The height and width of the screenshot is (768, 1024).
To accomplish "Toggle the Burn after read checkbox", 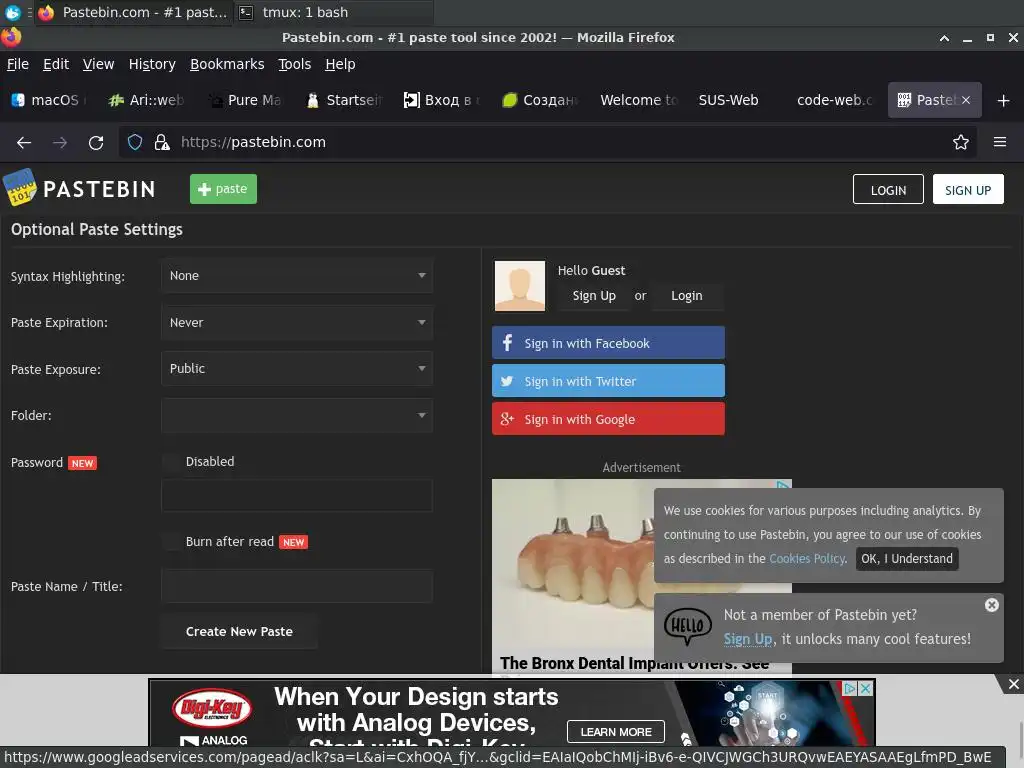I will (x=172, y=542).
